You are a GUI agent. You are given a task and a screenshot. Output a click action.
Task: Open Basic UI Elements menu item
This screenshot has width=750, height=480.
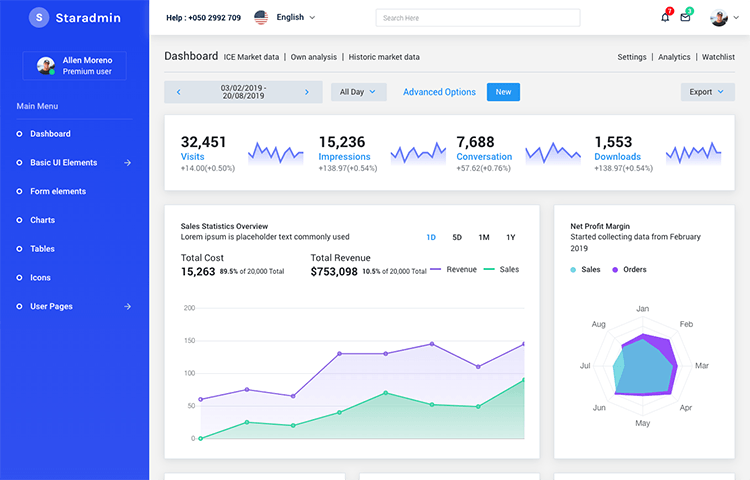(64, 163)
